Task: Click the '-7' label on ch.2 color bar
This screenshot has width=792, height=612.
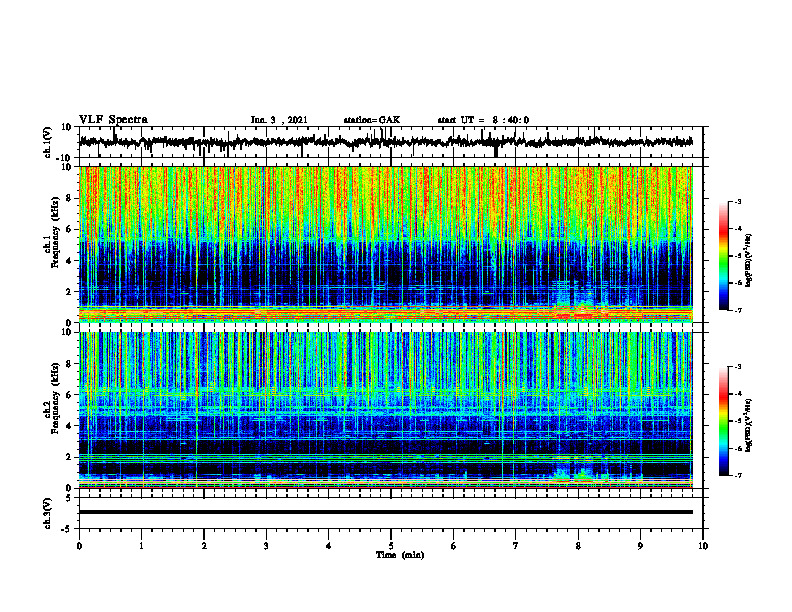Action: click(738, 475)
